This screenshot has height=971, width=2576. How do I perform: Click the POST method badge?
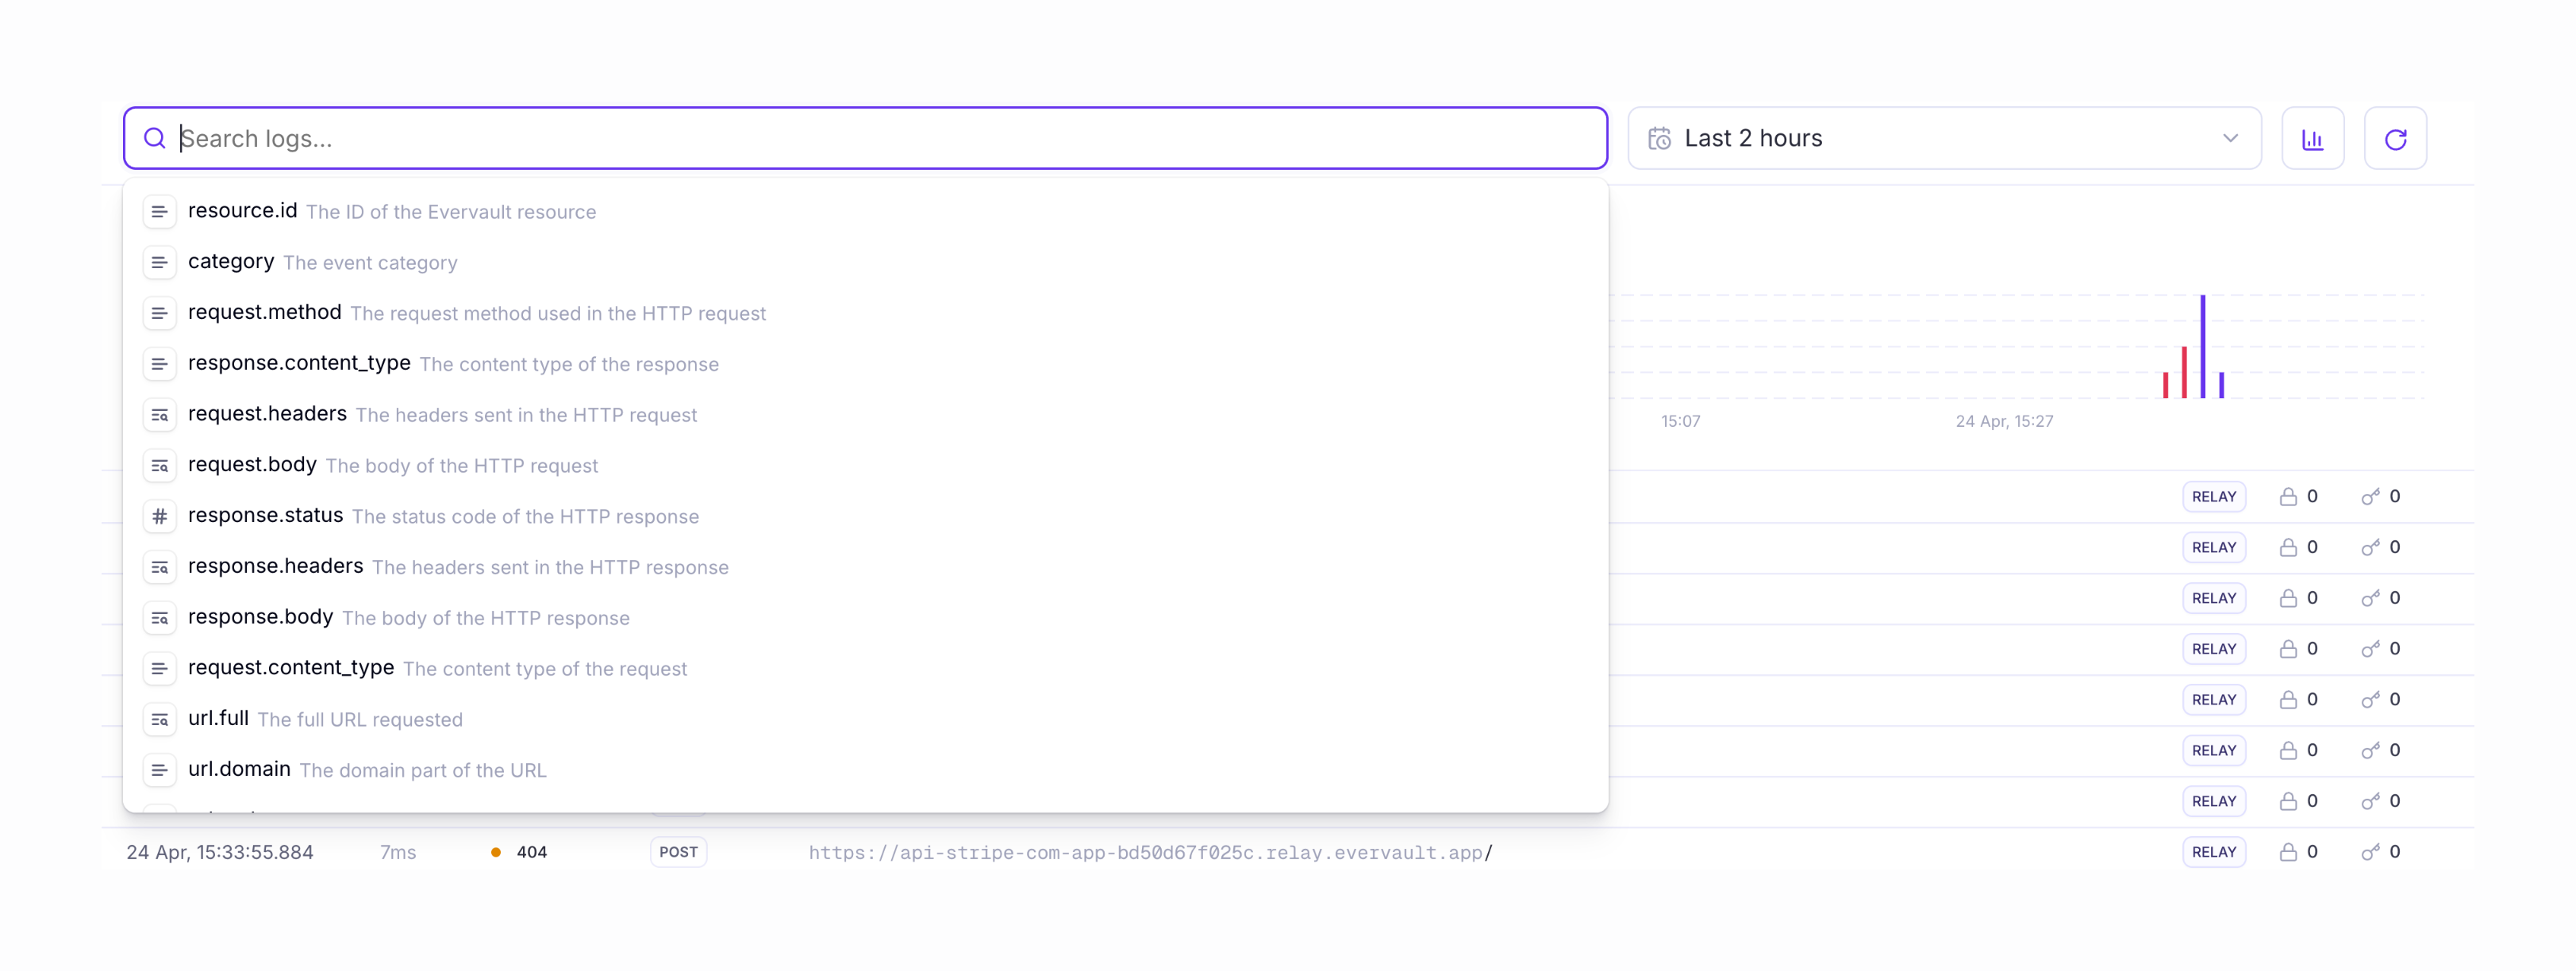(x=678, y=853)
